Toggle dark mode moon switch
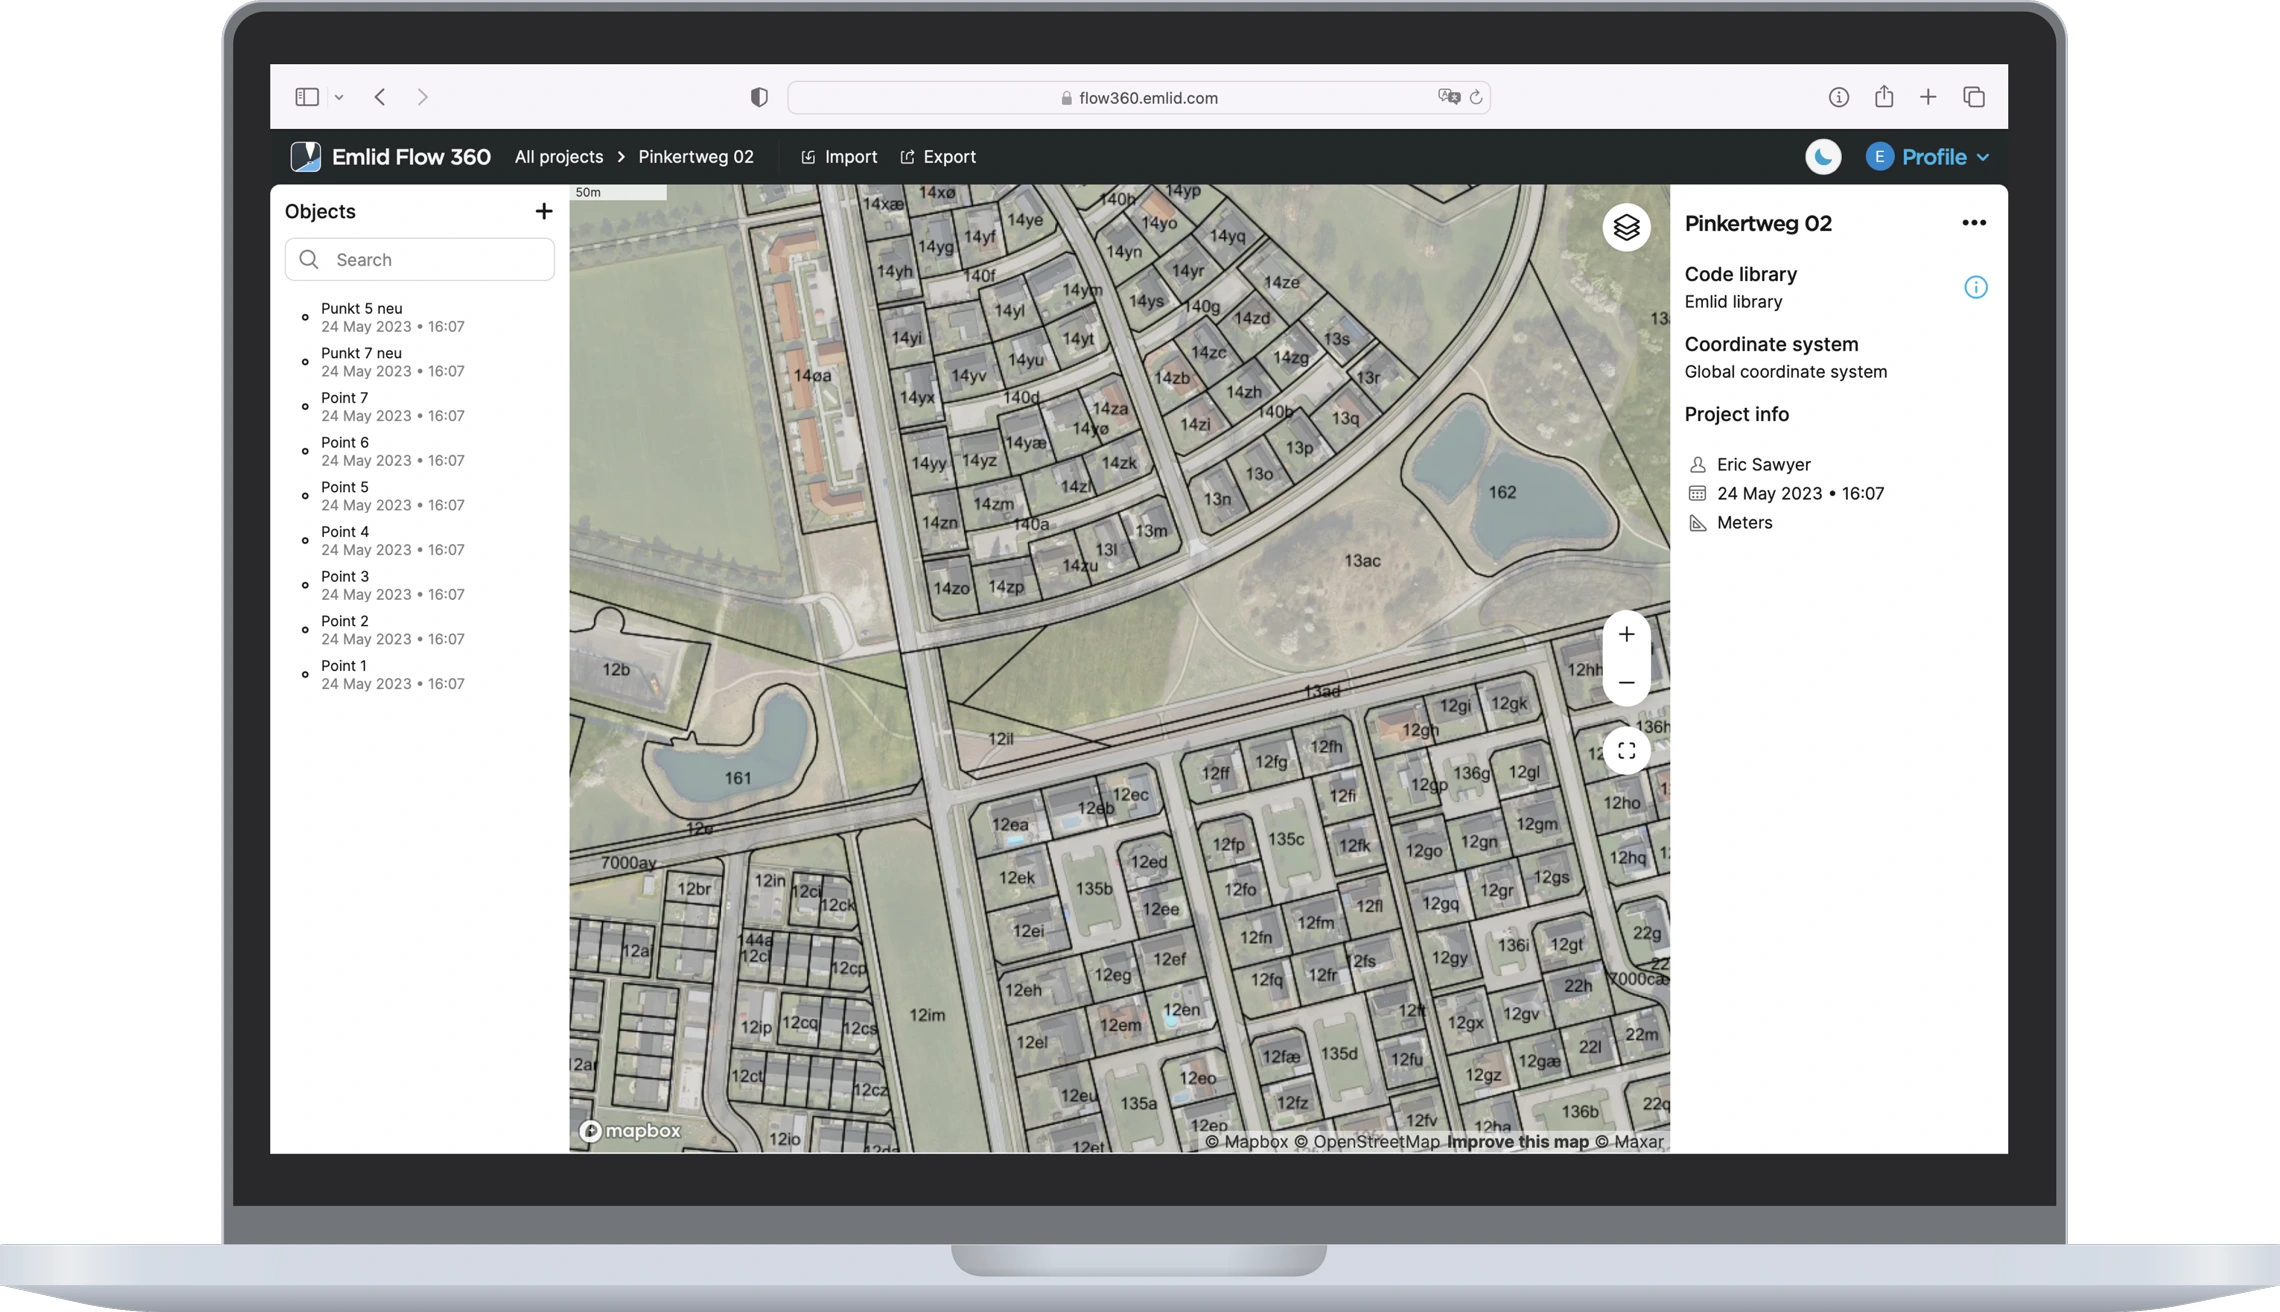 pos(1823,157)
